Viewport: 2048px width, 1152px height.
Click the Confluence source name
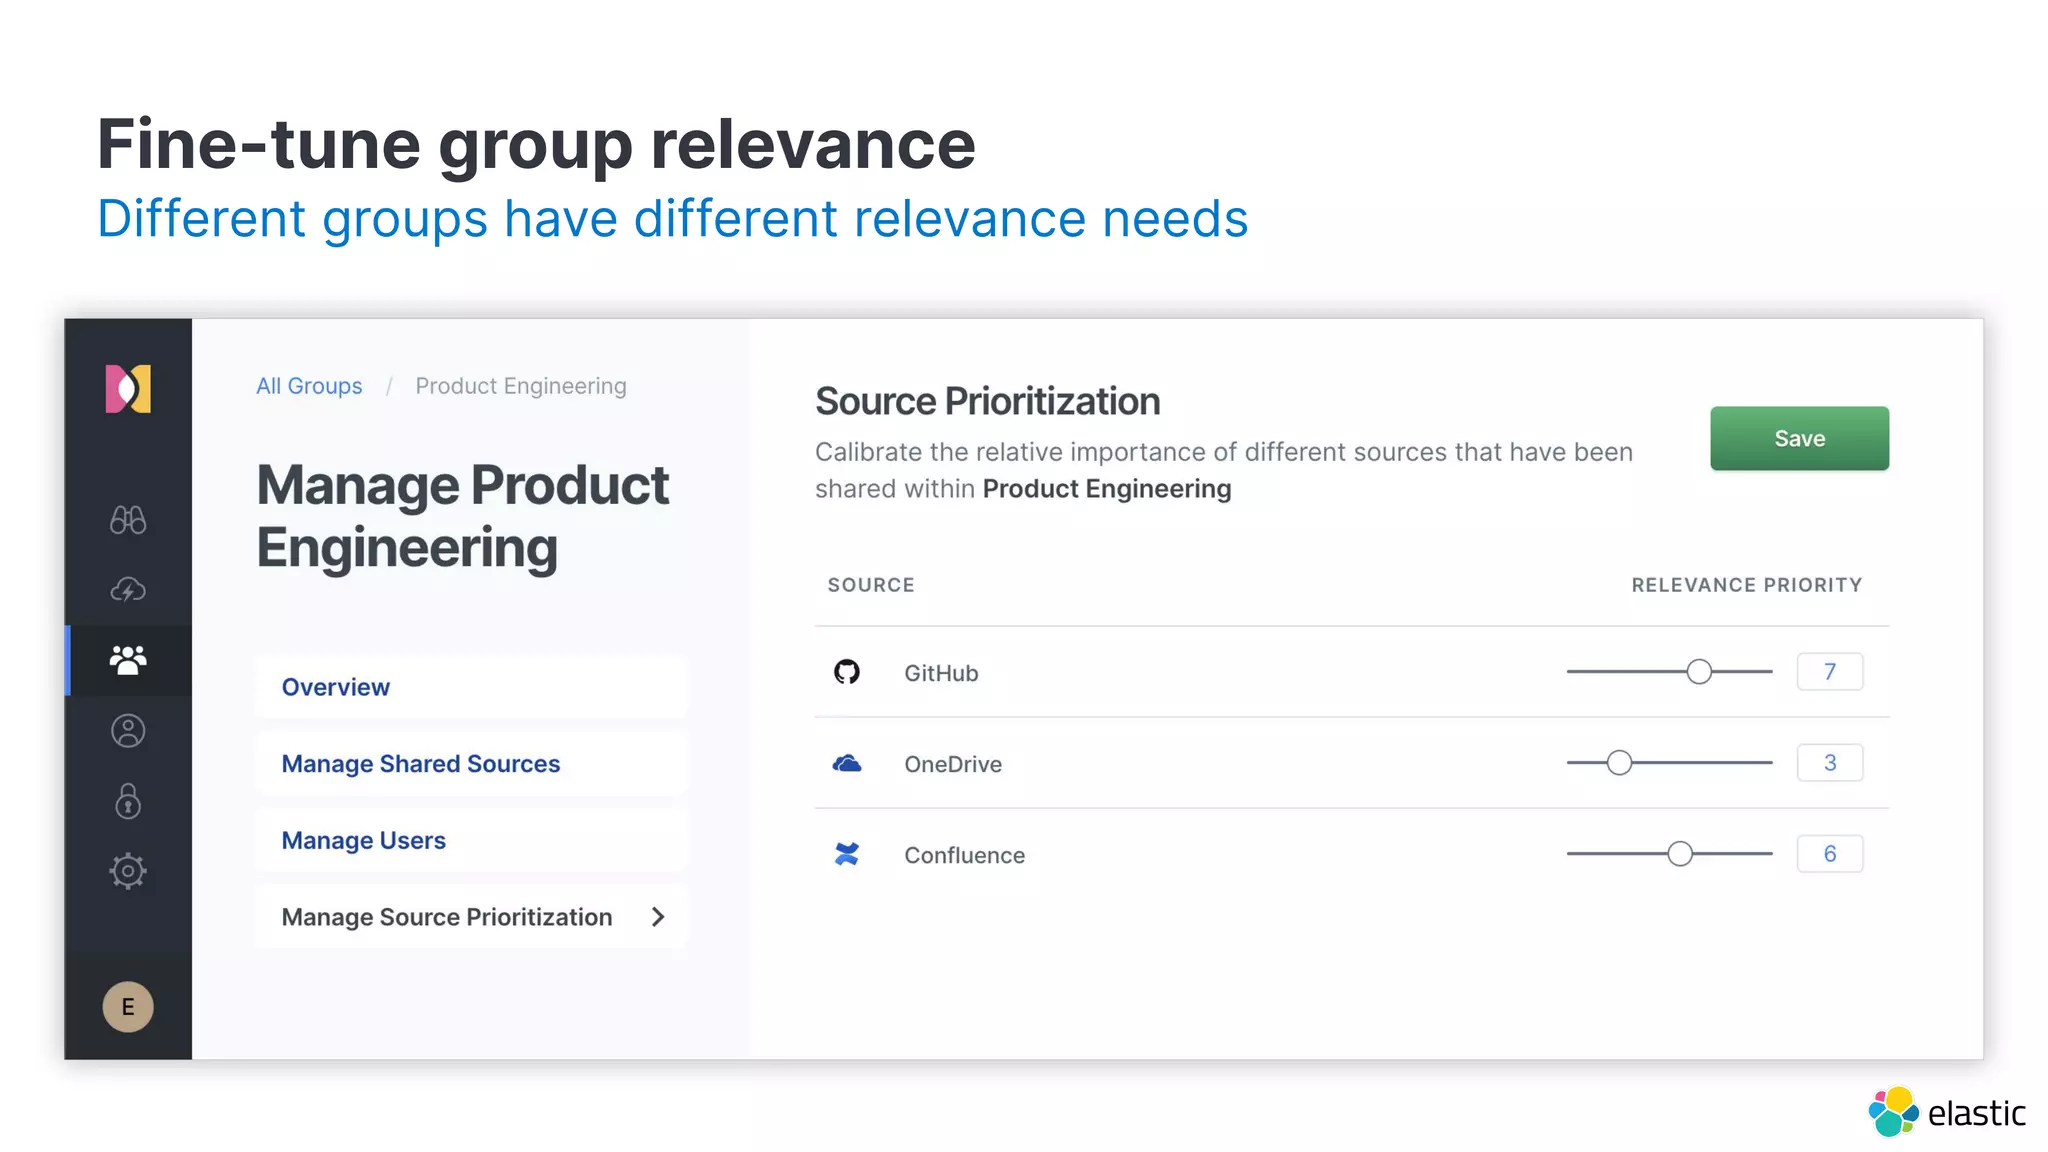[965, 855]
